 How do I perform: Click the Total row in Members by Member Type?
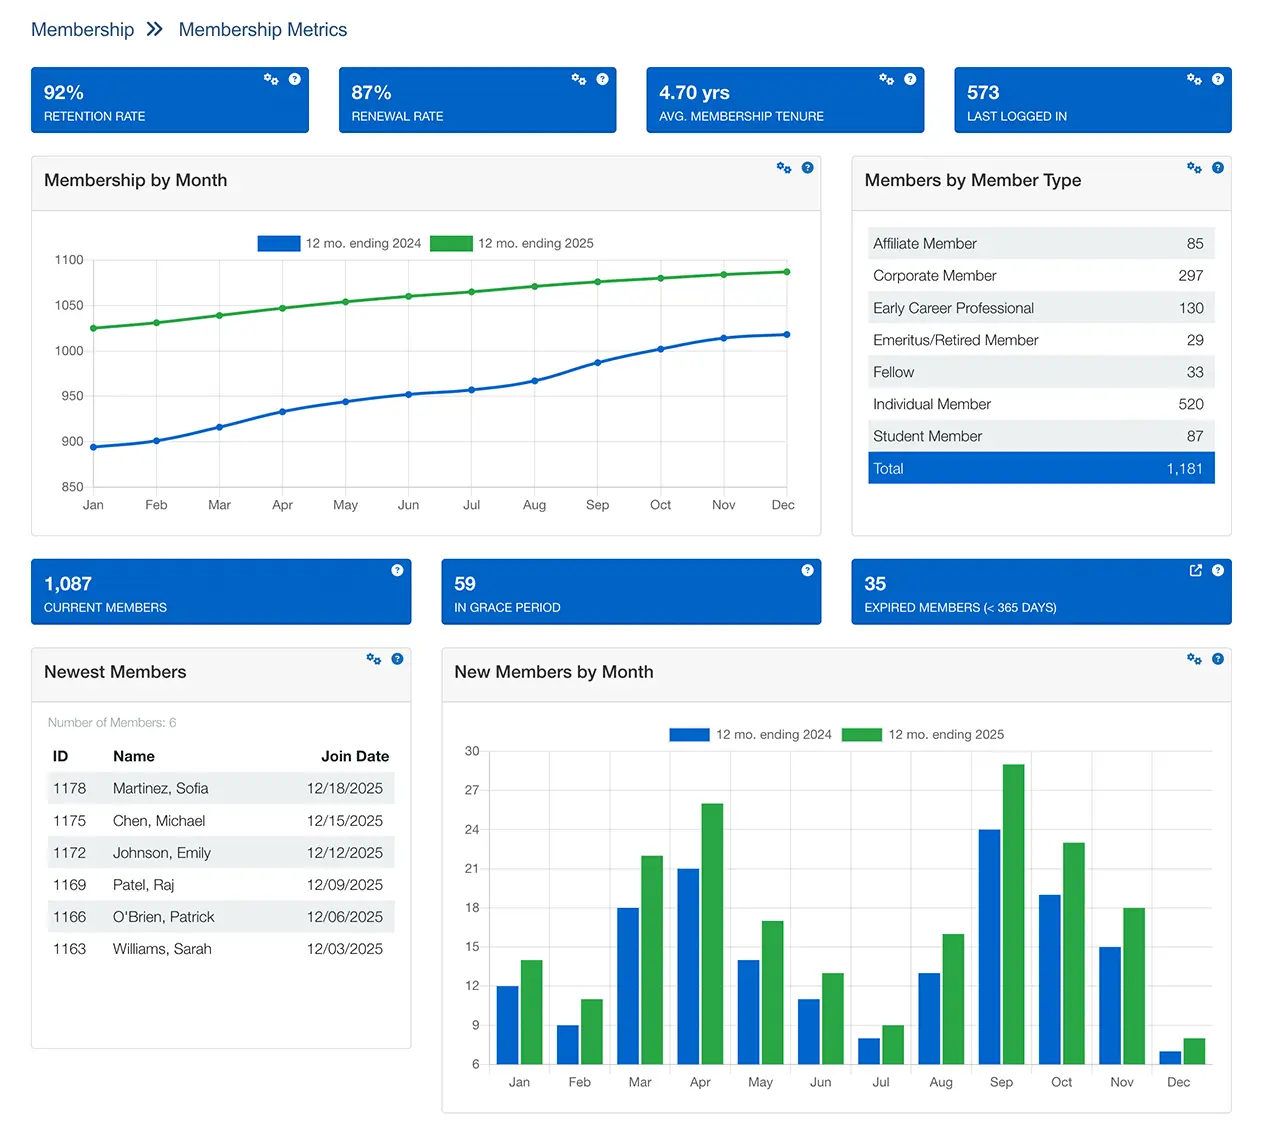click(x=1040, y=468)
